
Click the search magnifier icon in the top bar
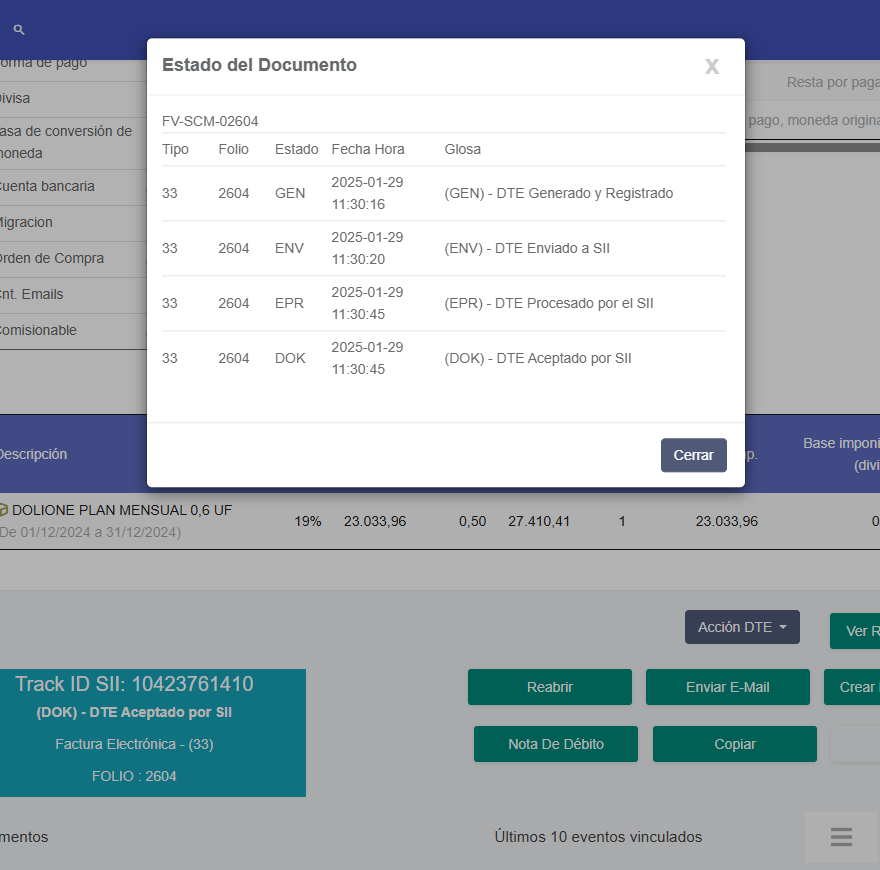point(18,30)
